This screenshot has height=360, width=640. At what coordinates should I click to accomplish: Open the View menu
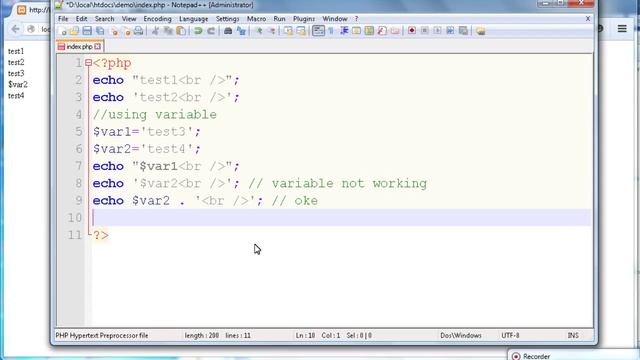[129, 19]
